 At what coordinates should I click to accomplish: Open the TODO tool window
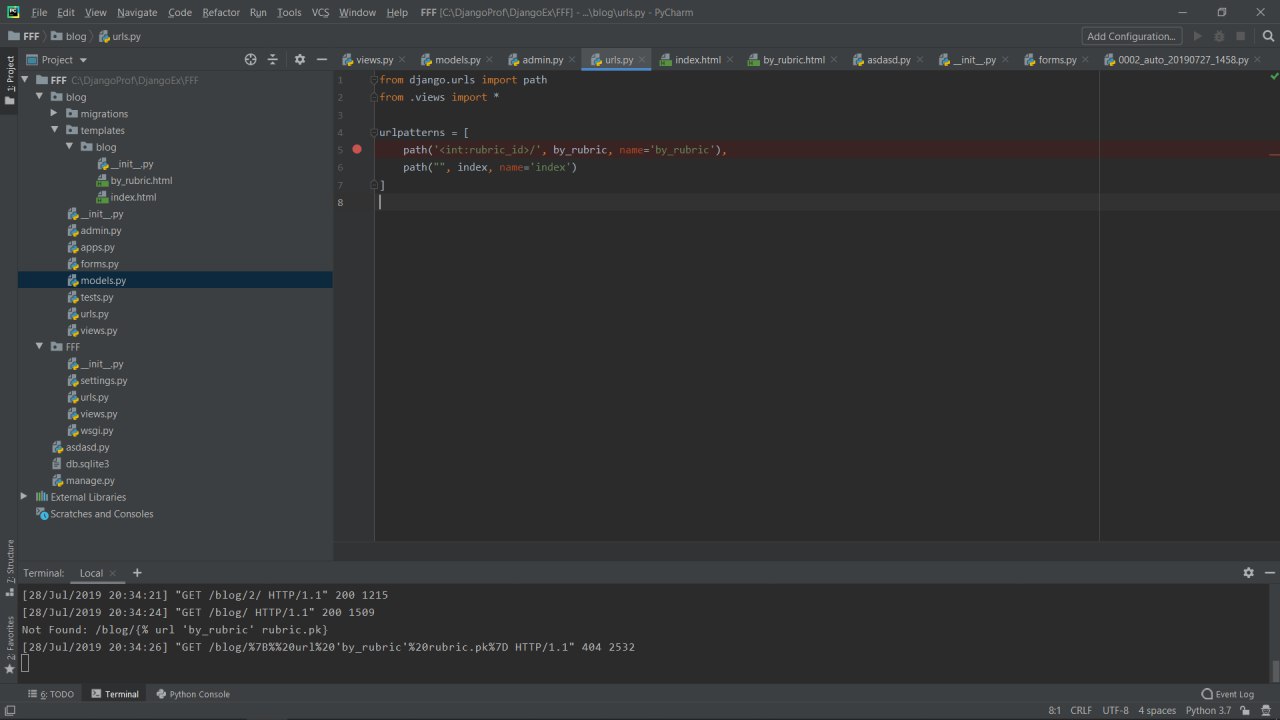pos(51,694)
